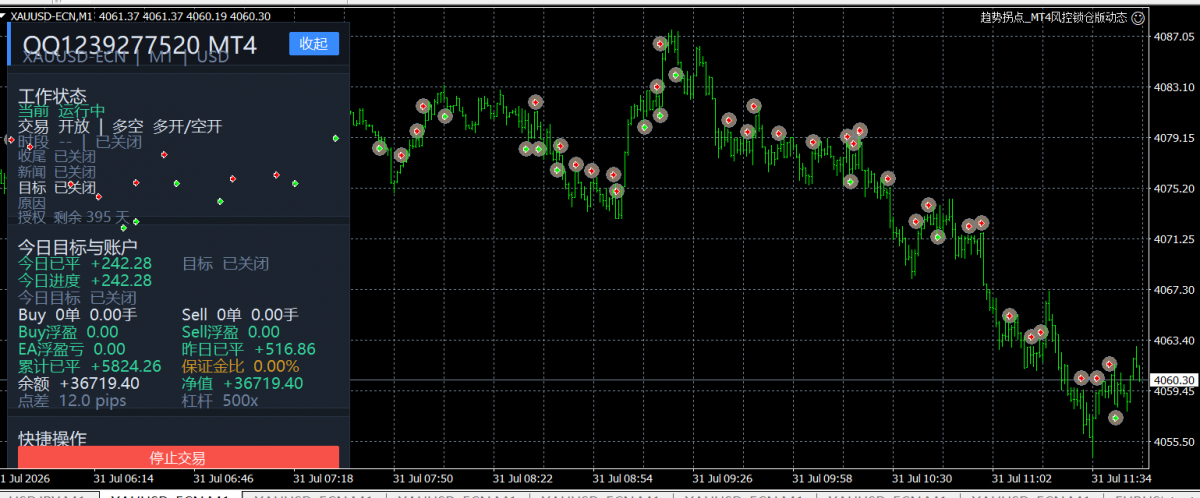Click the red 停止交易 button

(178, 458)
